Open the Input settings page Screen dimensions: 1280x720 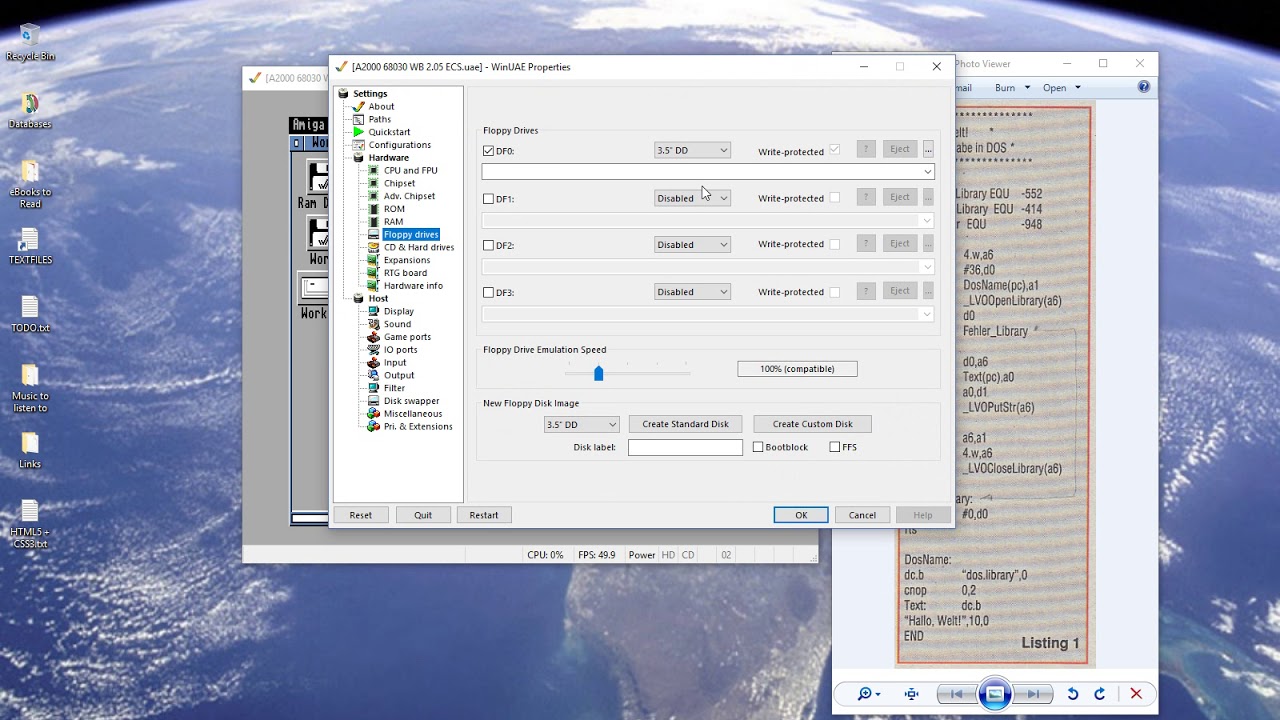(395, 363)
